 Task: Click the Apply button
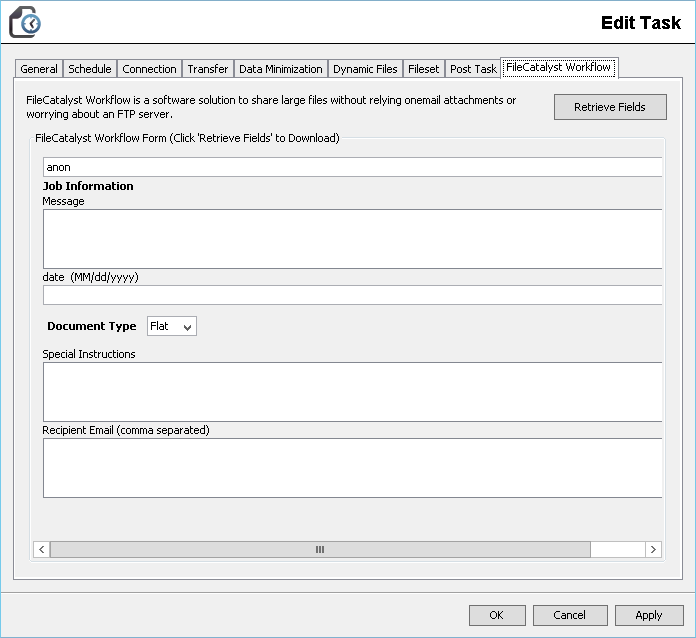(x=649, y=615)
